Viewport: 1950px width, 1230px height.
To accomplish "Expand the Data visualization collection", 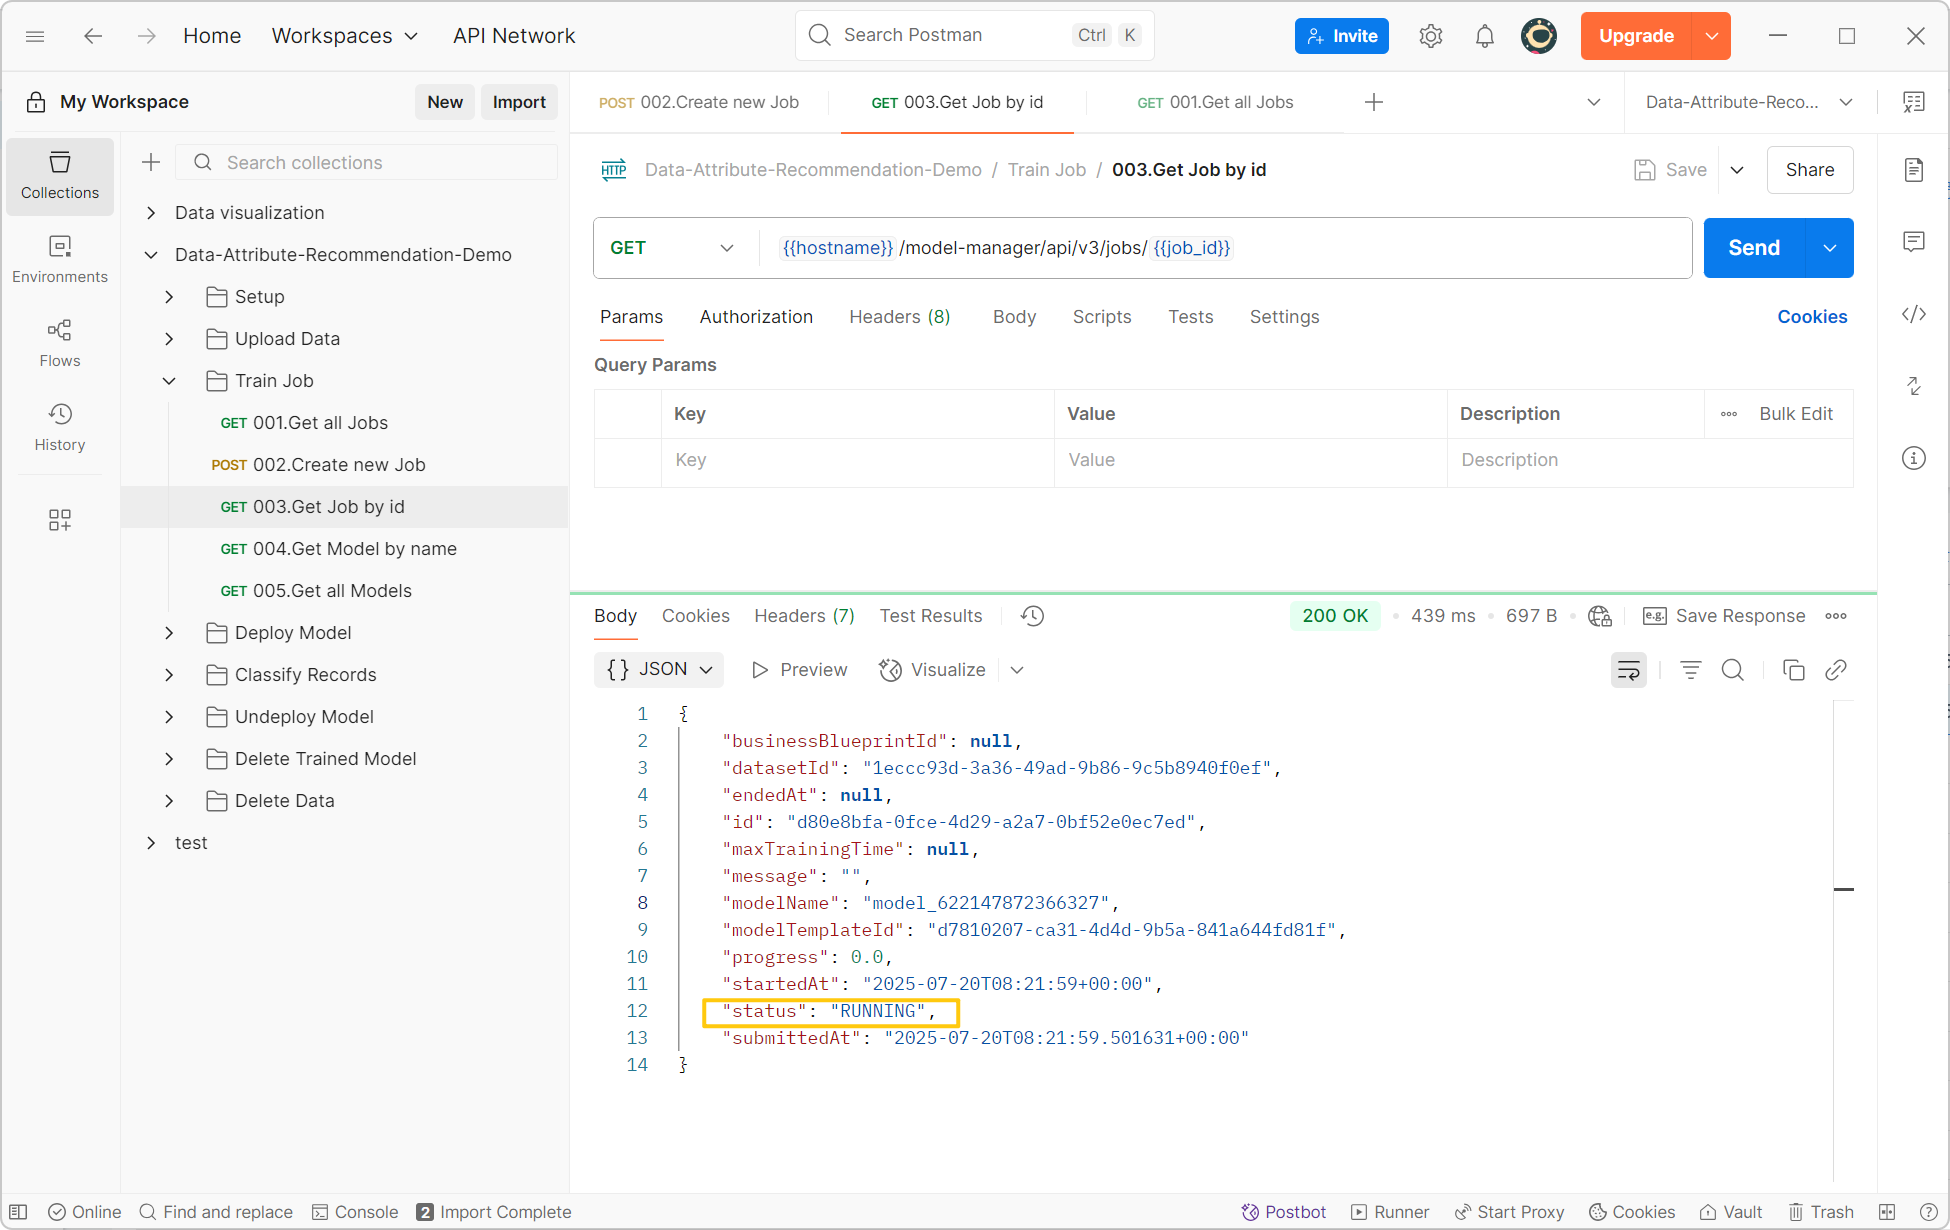I will (x=151, y=213).
